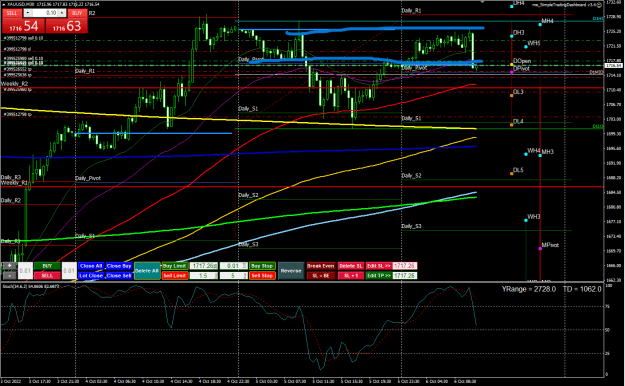The width and height of the screenshot is (625, 386).
Task: Click the WH4 level label
Action: pyautogui.click(x=534, y=151)
